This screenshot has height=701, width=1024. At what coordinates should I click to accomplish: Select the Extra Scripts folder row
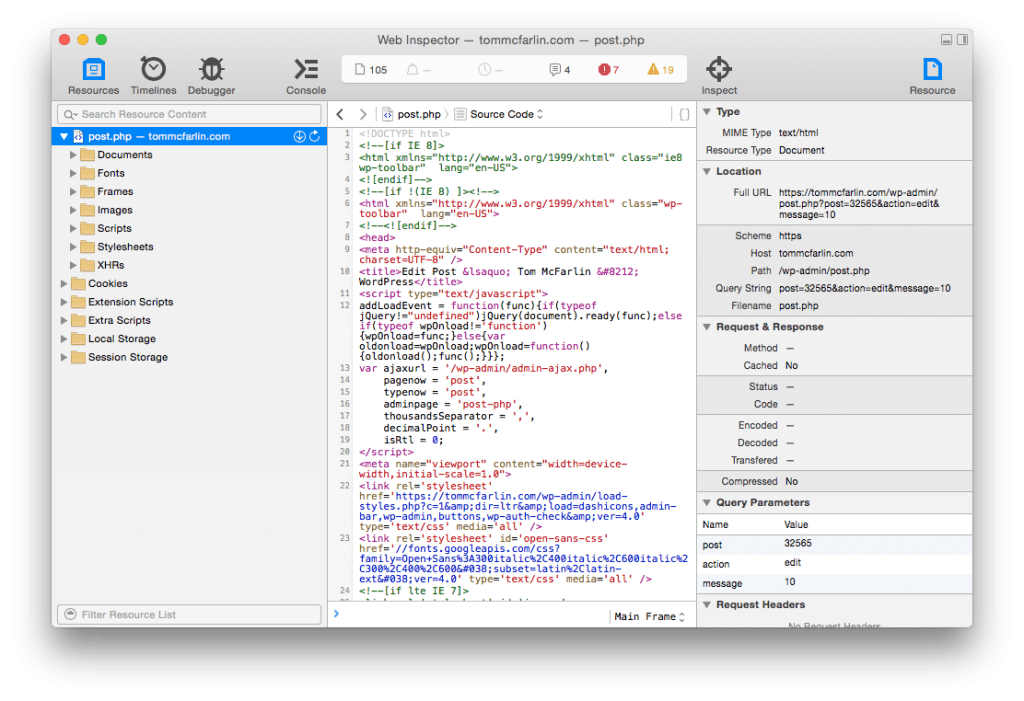(189, 320)
